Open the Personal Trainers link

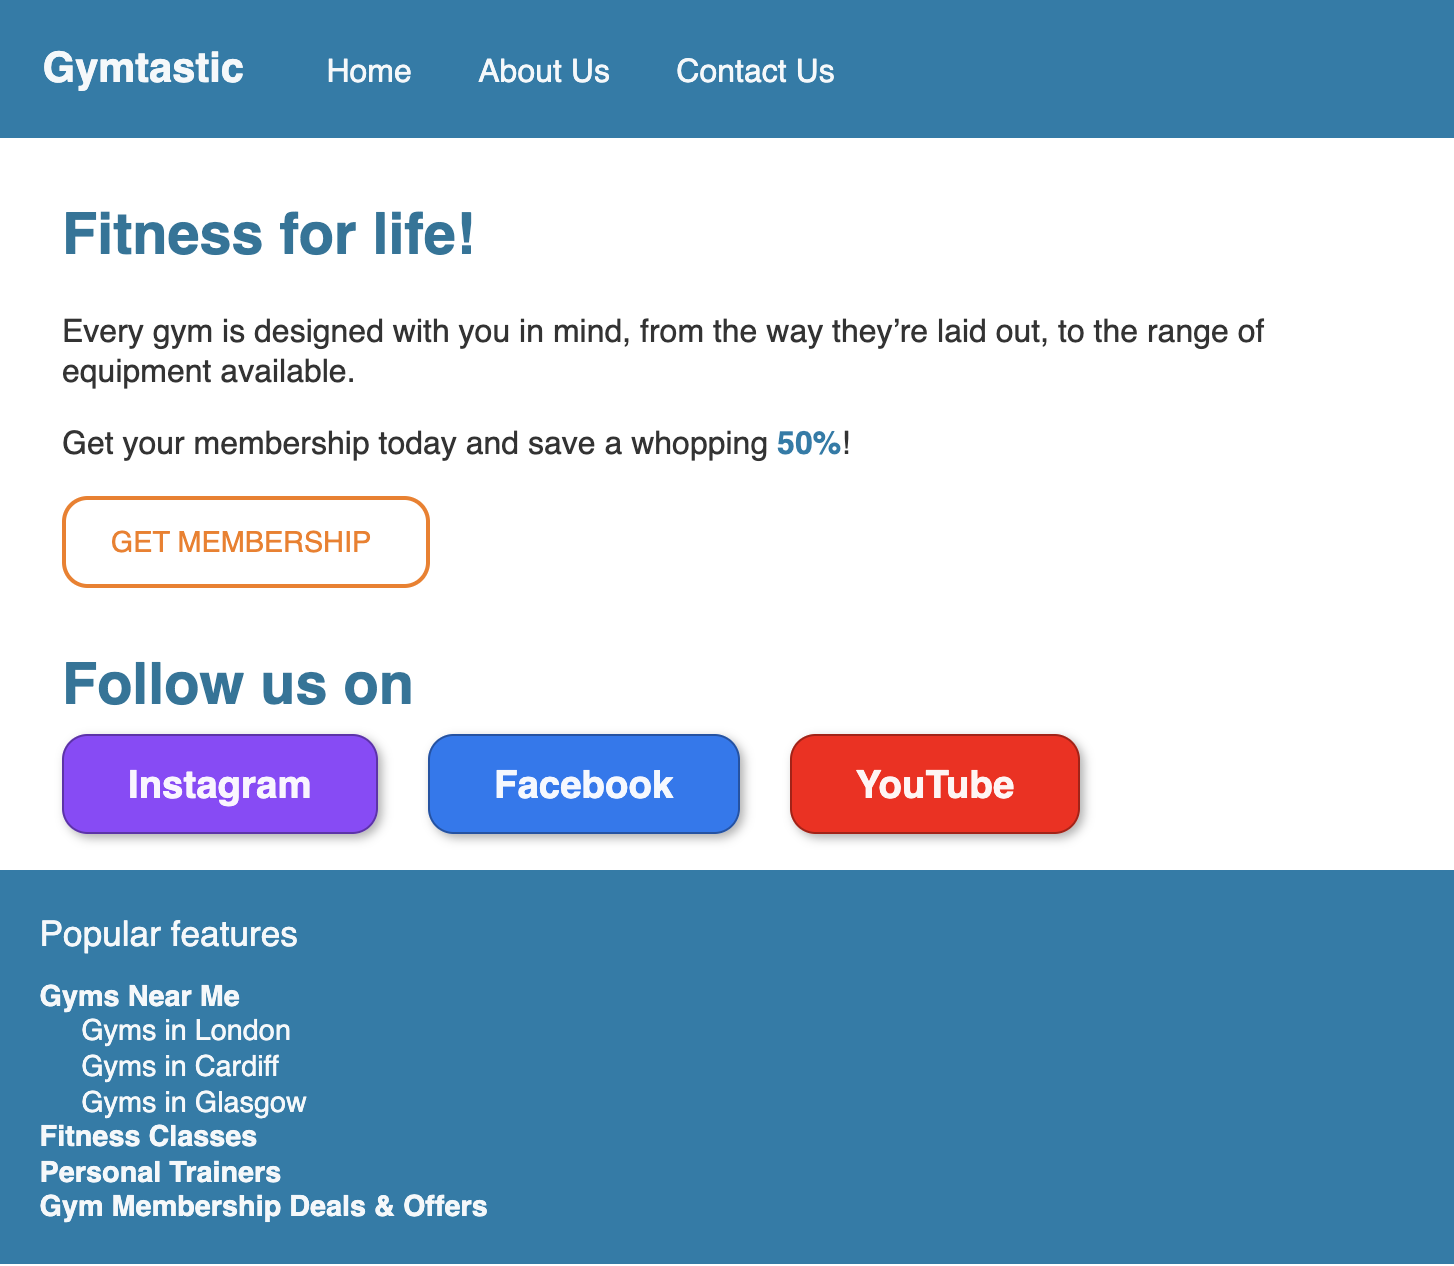[x=160, y=1171]
